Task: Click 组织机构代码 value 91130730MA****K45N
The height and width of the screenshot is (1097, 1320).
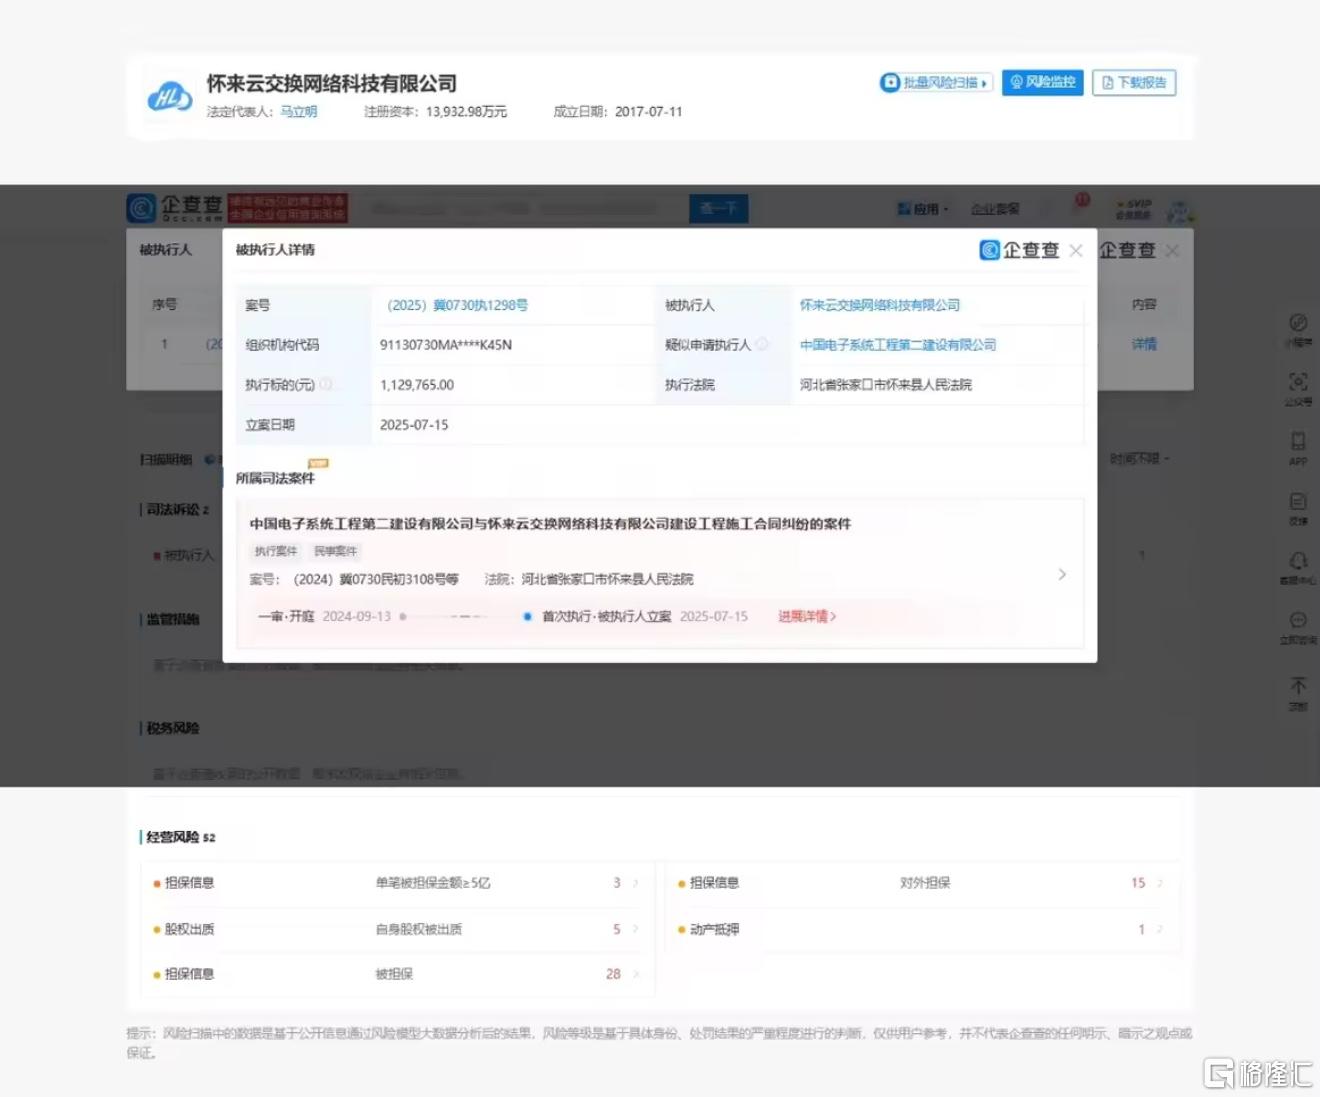Action: coord(446,345)
